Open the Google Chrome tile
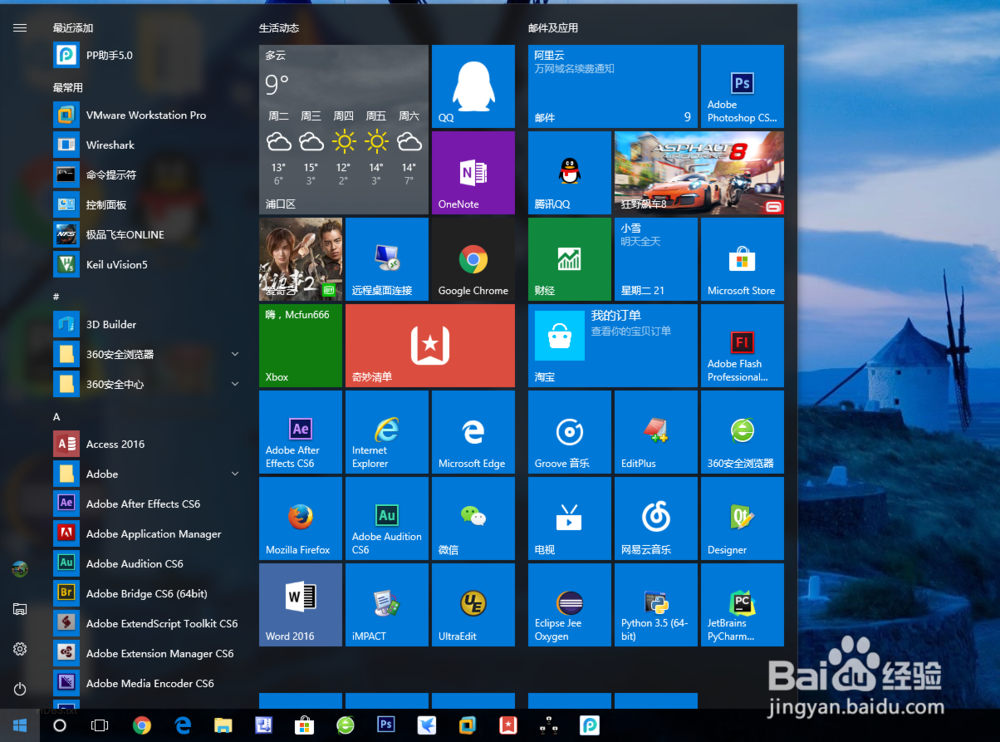This screenshot has height=742, width=1000. (x=473, y=258)
